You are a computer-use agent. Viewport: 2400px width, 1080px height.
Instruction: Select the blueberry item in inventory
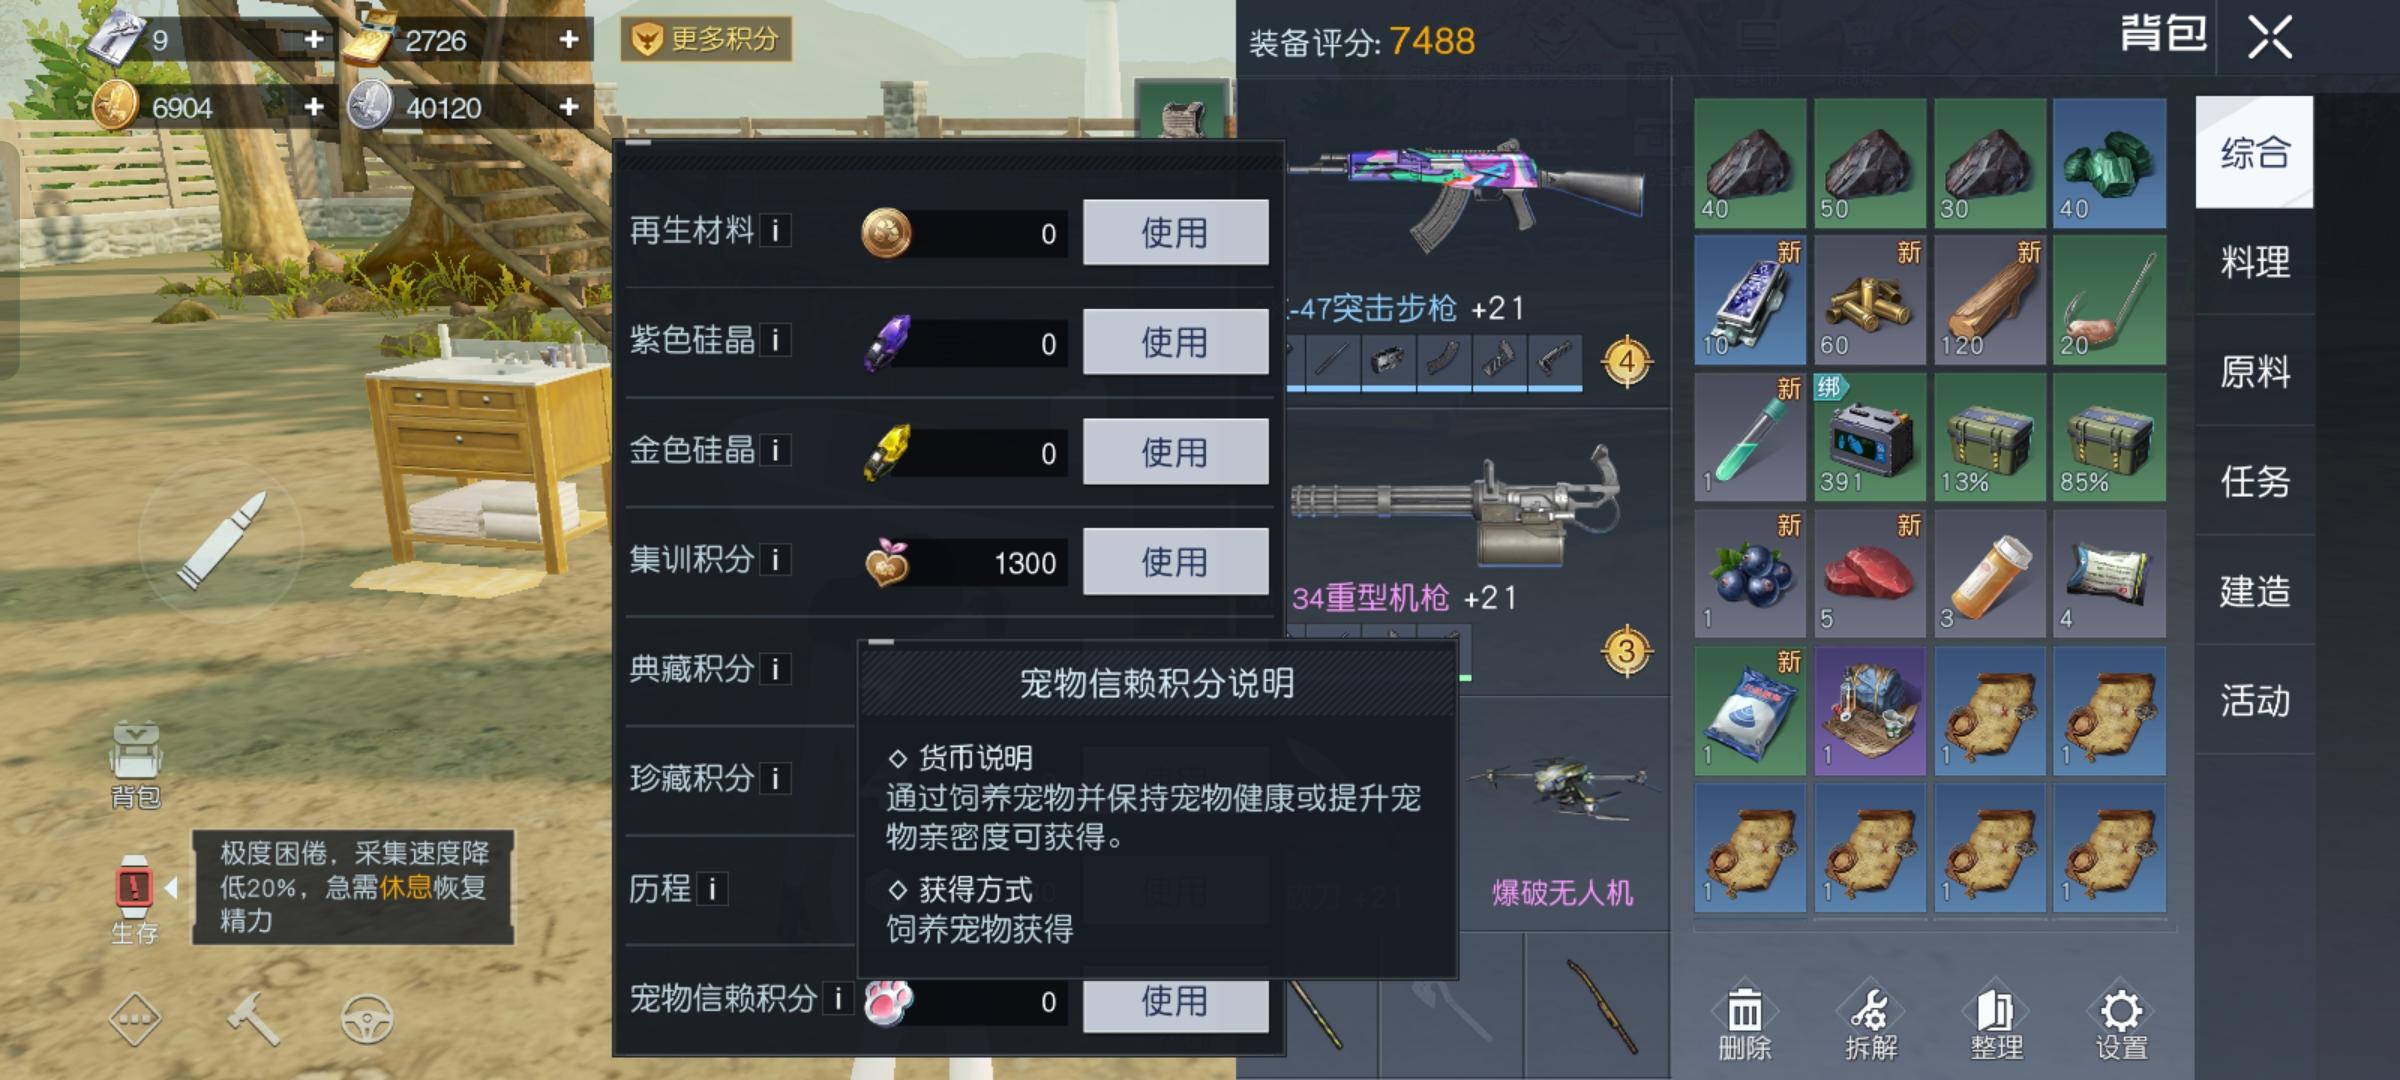[x=1750, y=574]
